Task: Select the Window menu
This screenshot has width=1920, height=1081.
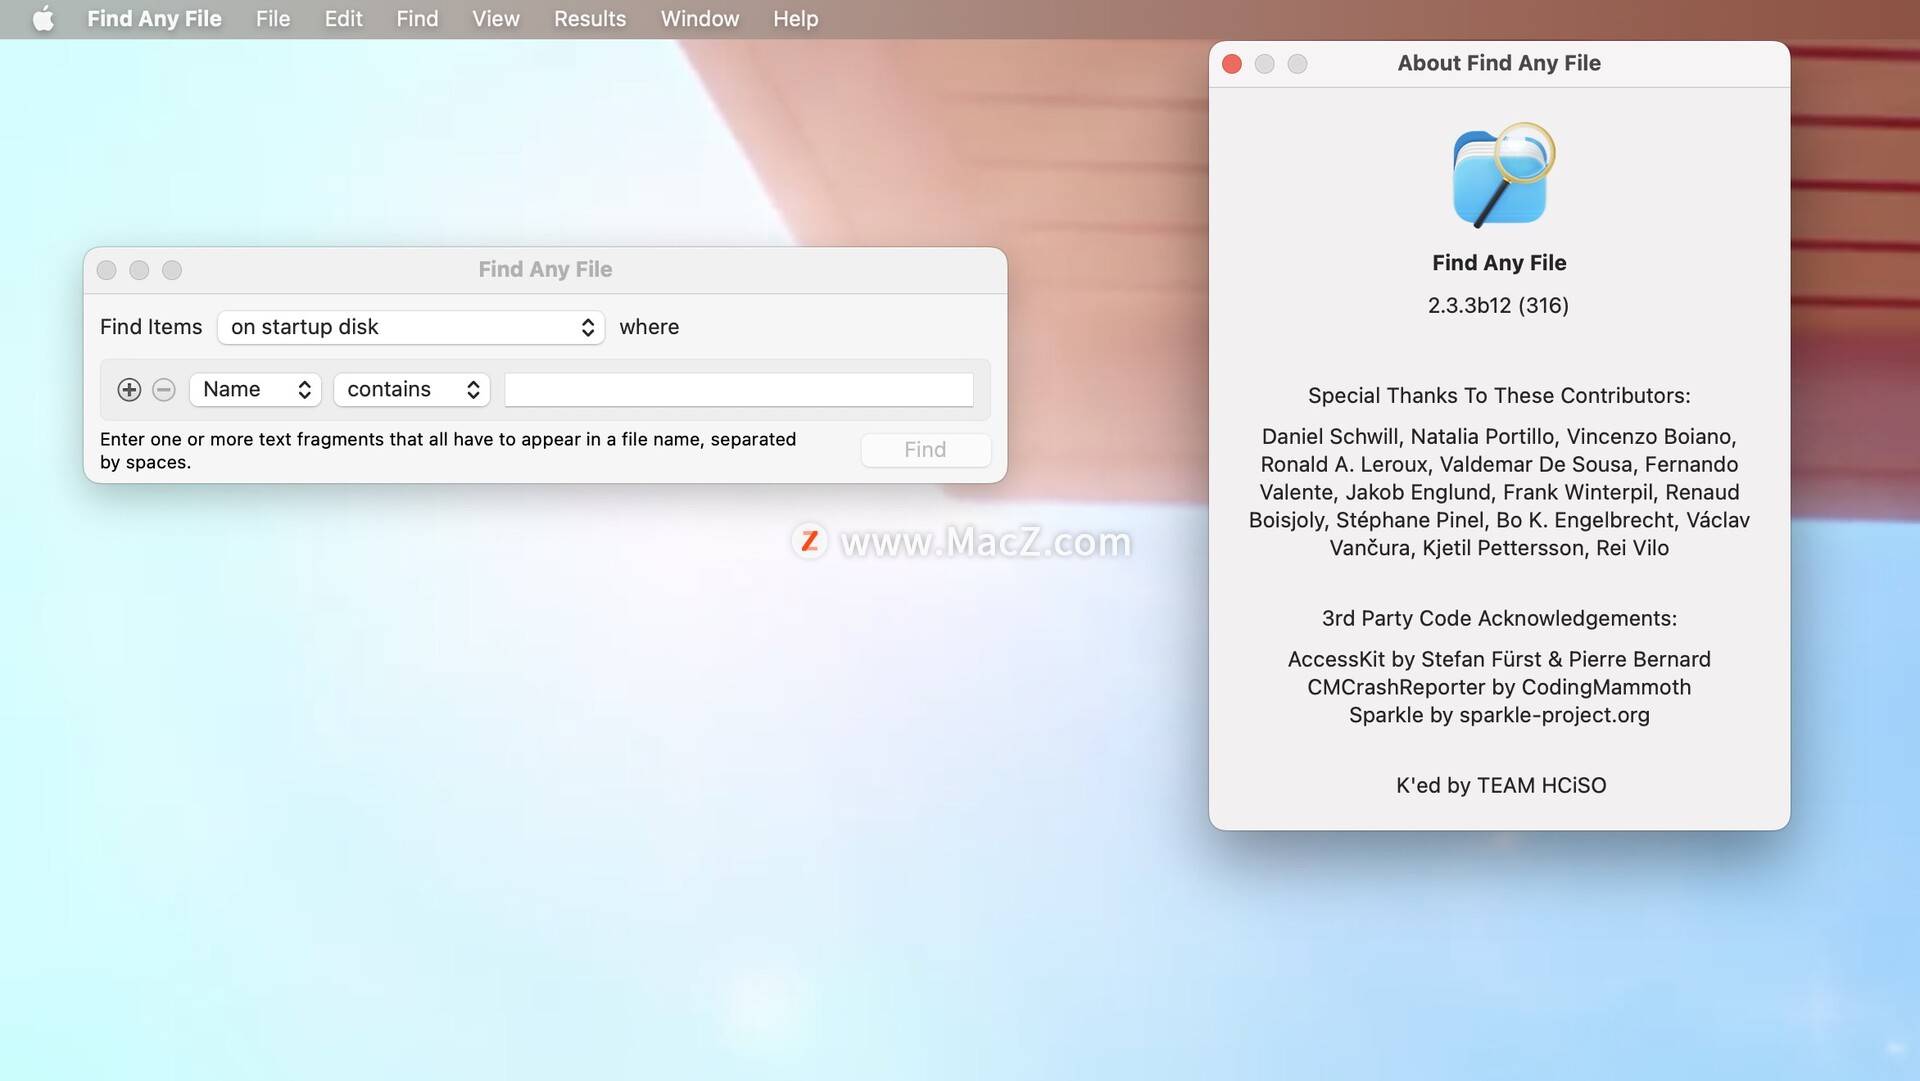Action: (699, 18)
